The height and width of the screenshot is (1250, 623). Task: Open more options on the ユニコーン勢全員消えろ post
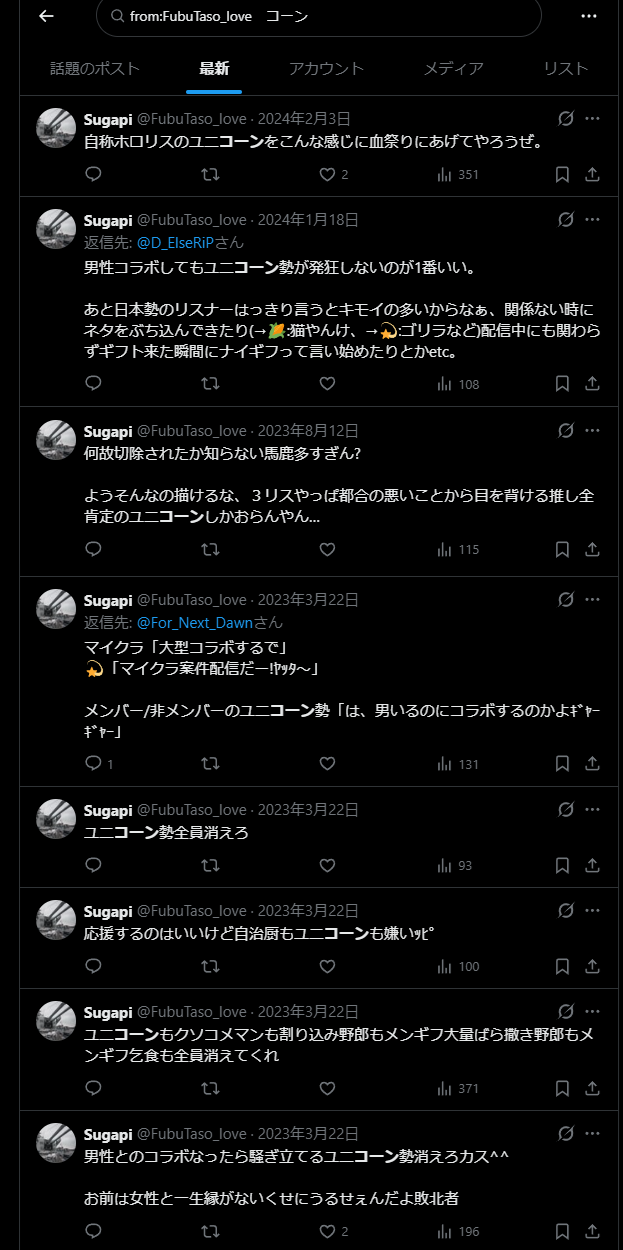[x=592, y=808]
